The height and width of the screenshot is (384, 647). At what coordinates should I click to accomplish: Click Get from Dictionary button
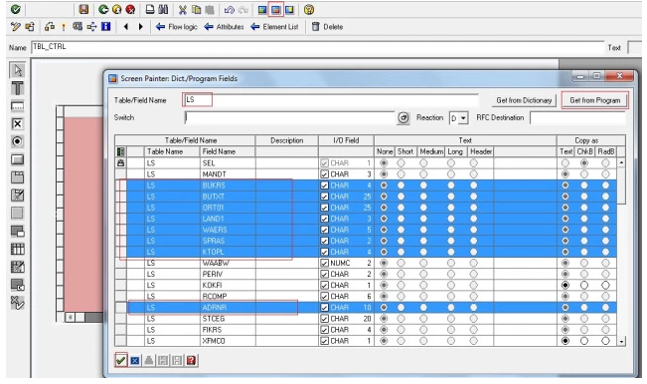pyautogui.click(x=524, y=100)
